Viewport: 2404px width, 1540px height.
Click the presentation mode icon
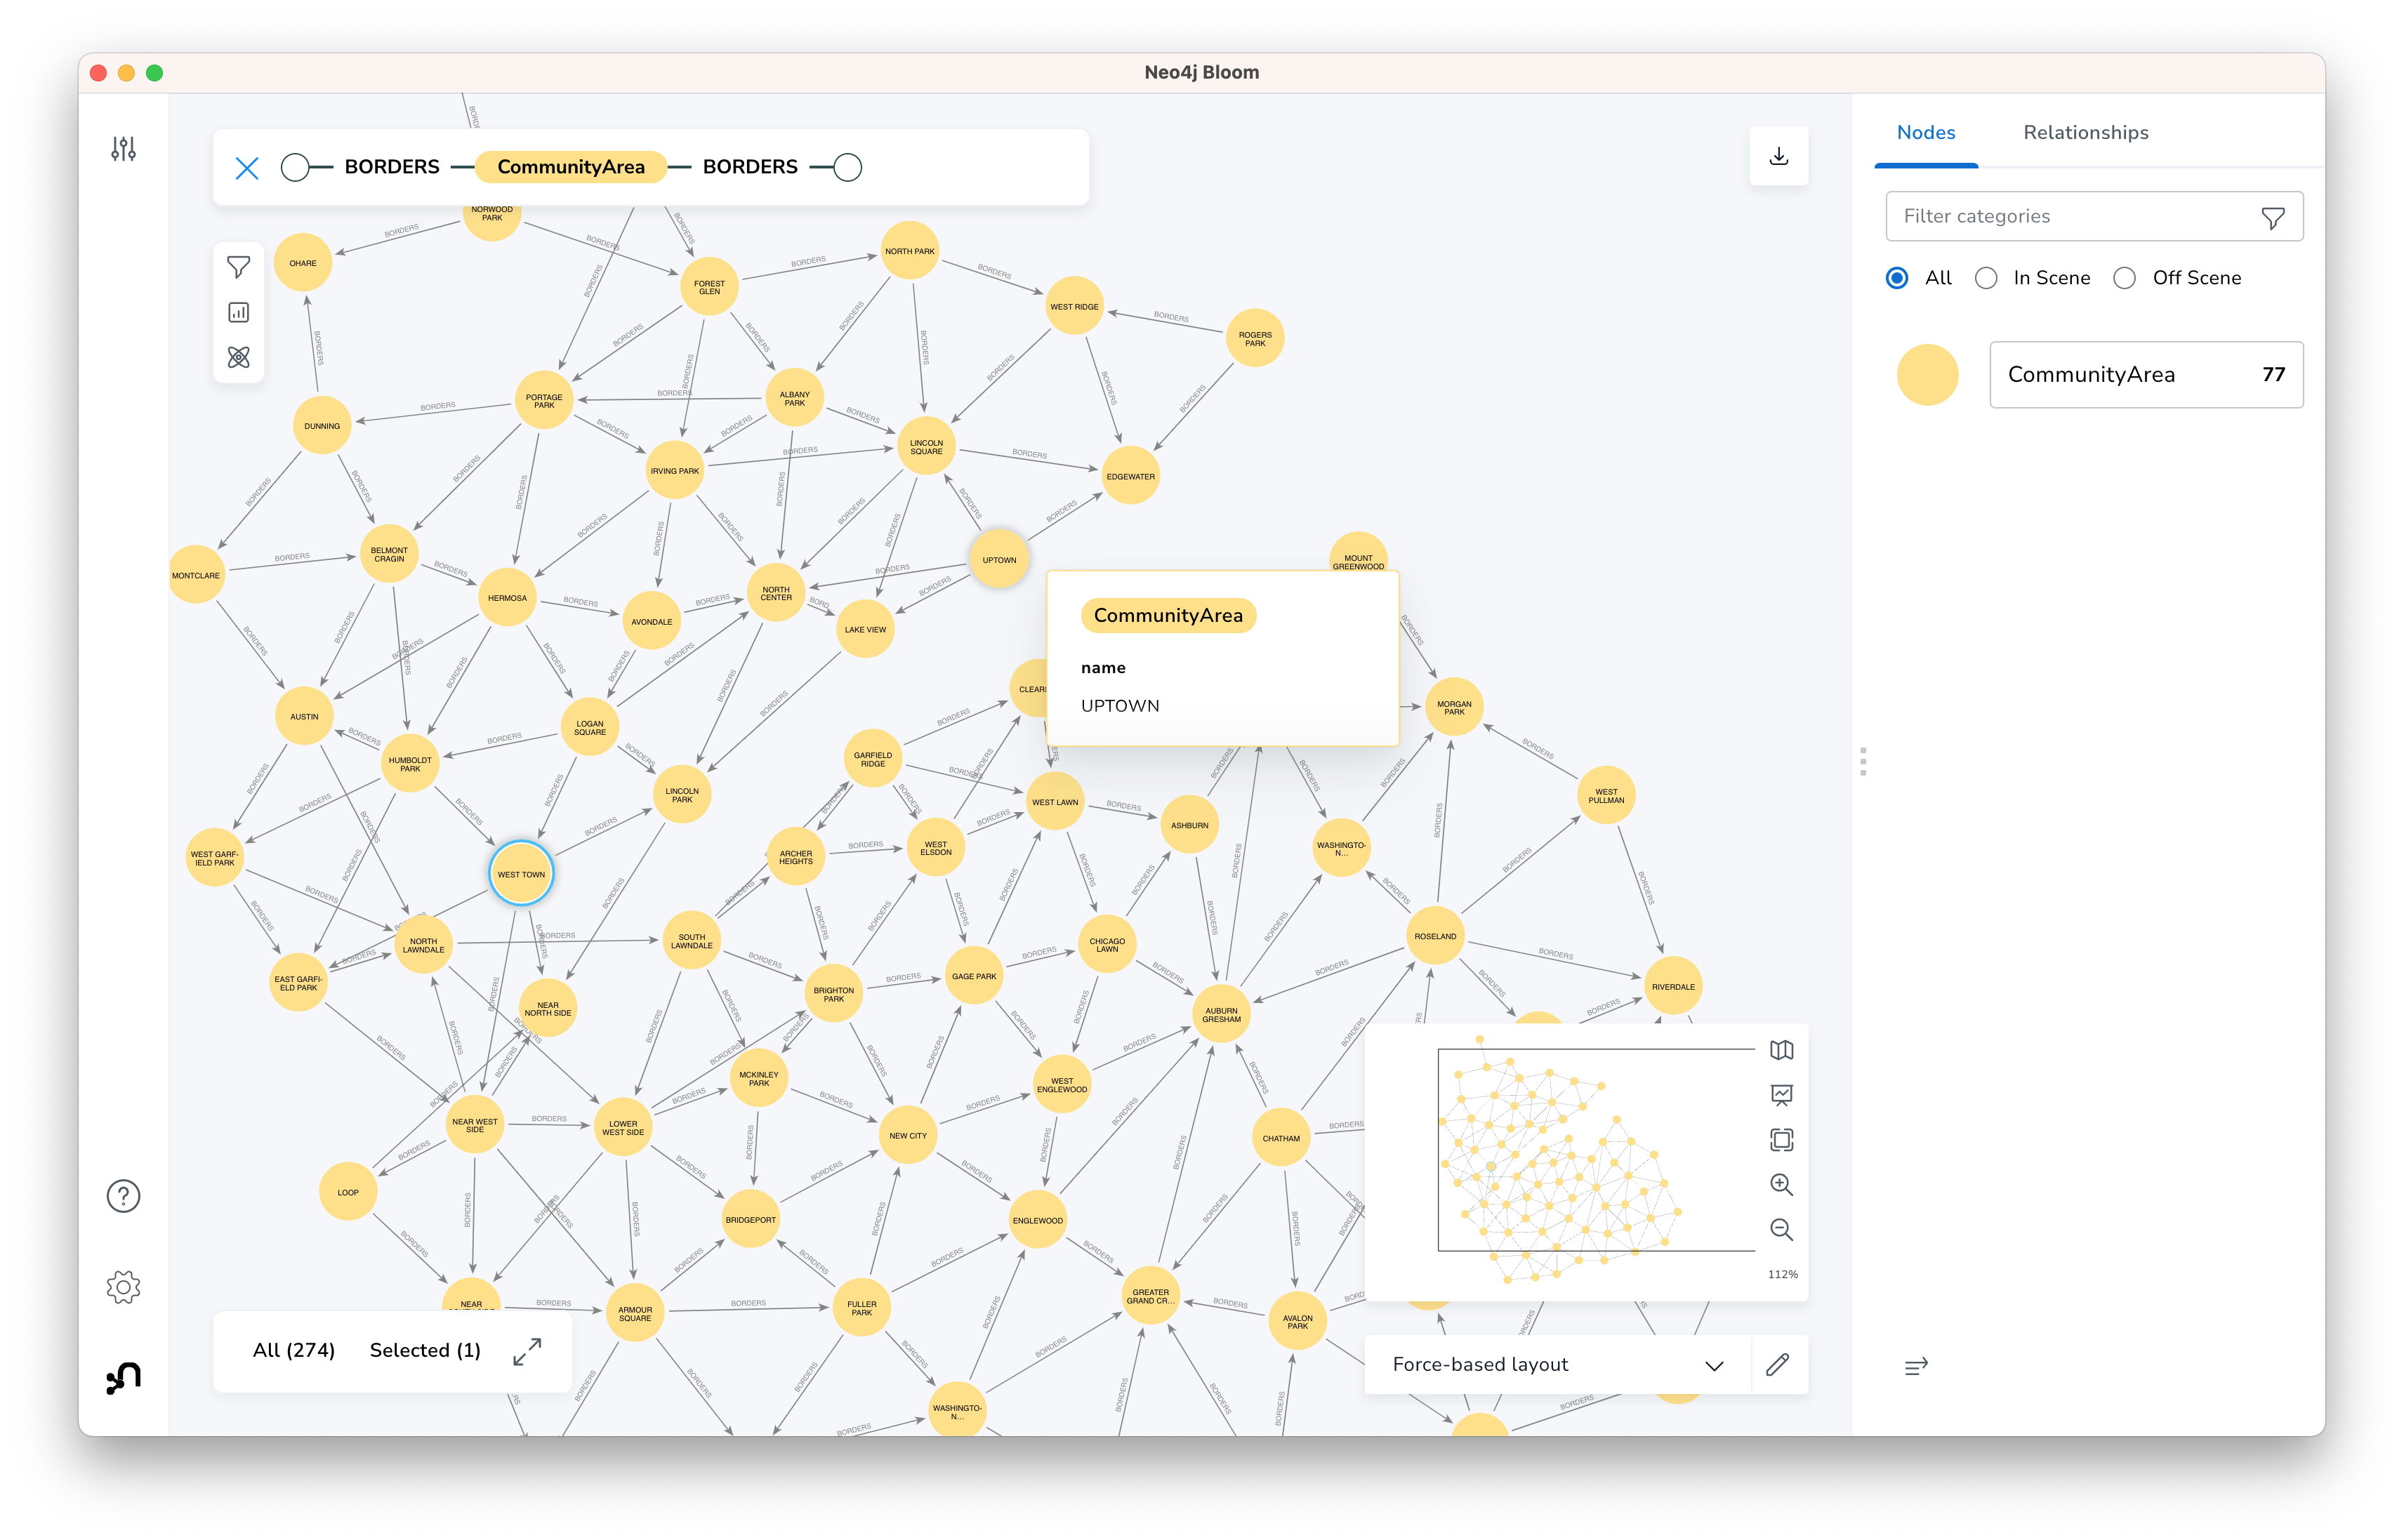click(1781, 1094)
